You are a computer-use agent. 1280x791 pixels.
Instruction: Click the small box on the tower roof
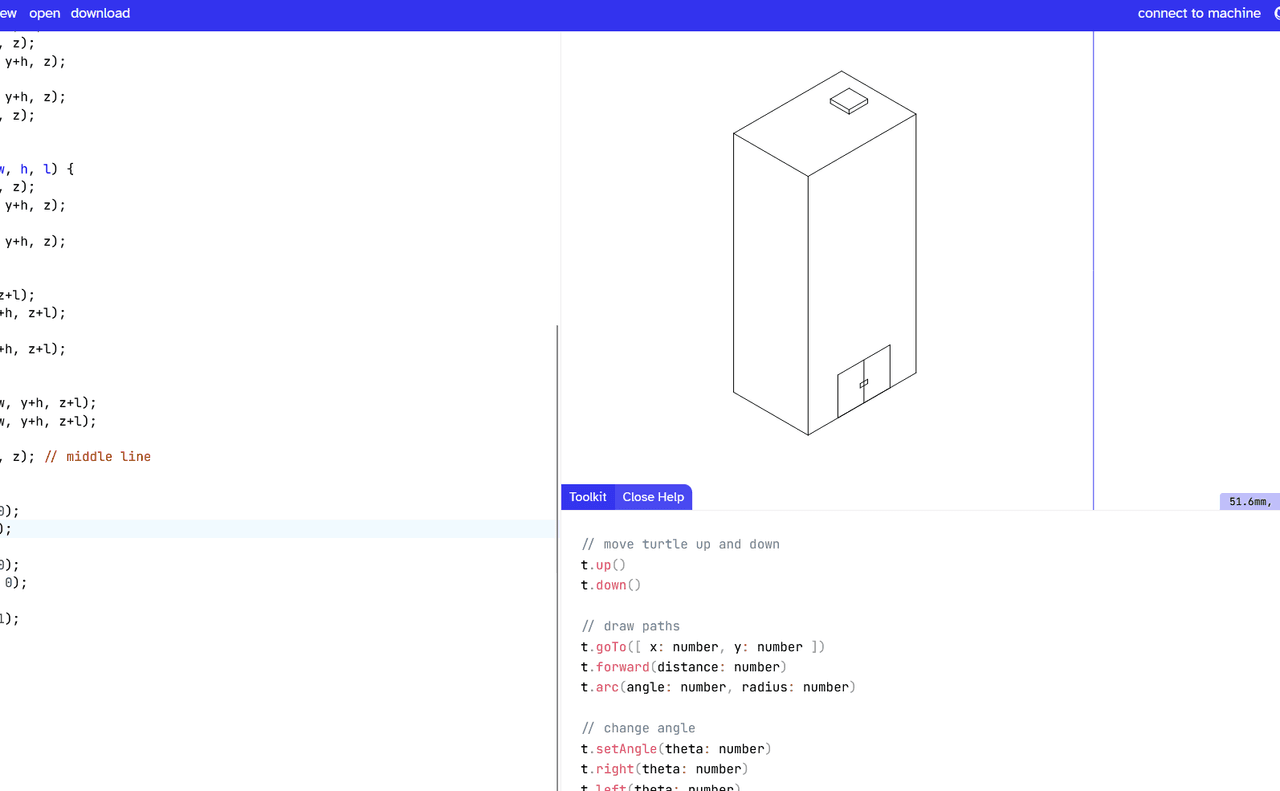(x=849, y=100)
